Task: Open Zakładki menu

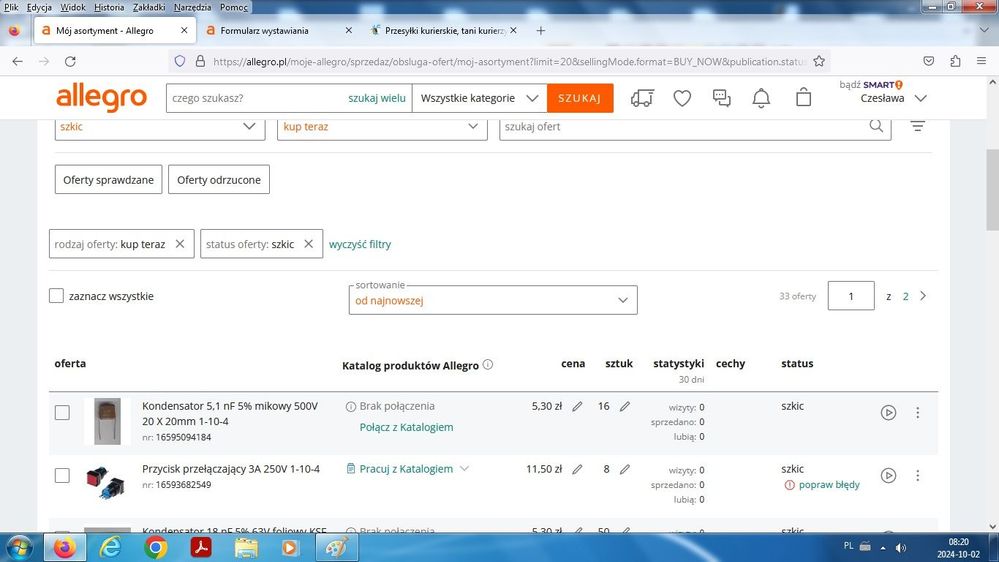Action: click(148, 7)
